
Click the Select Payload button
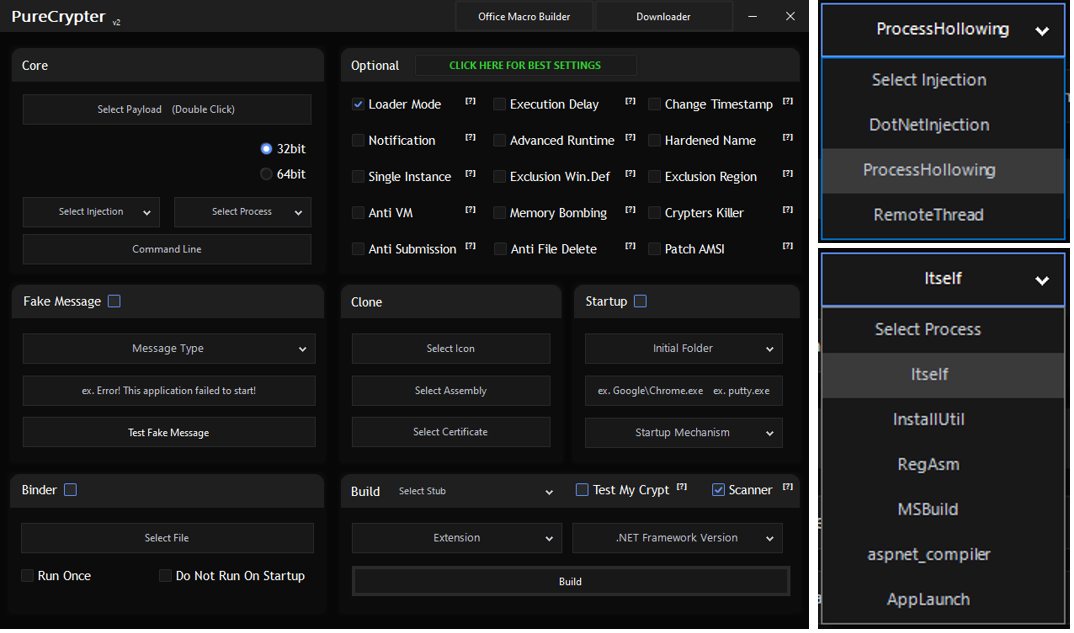166,110
